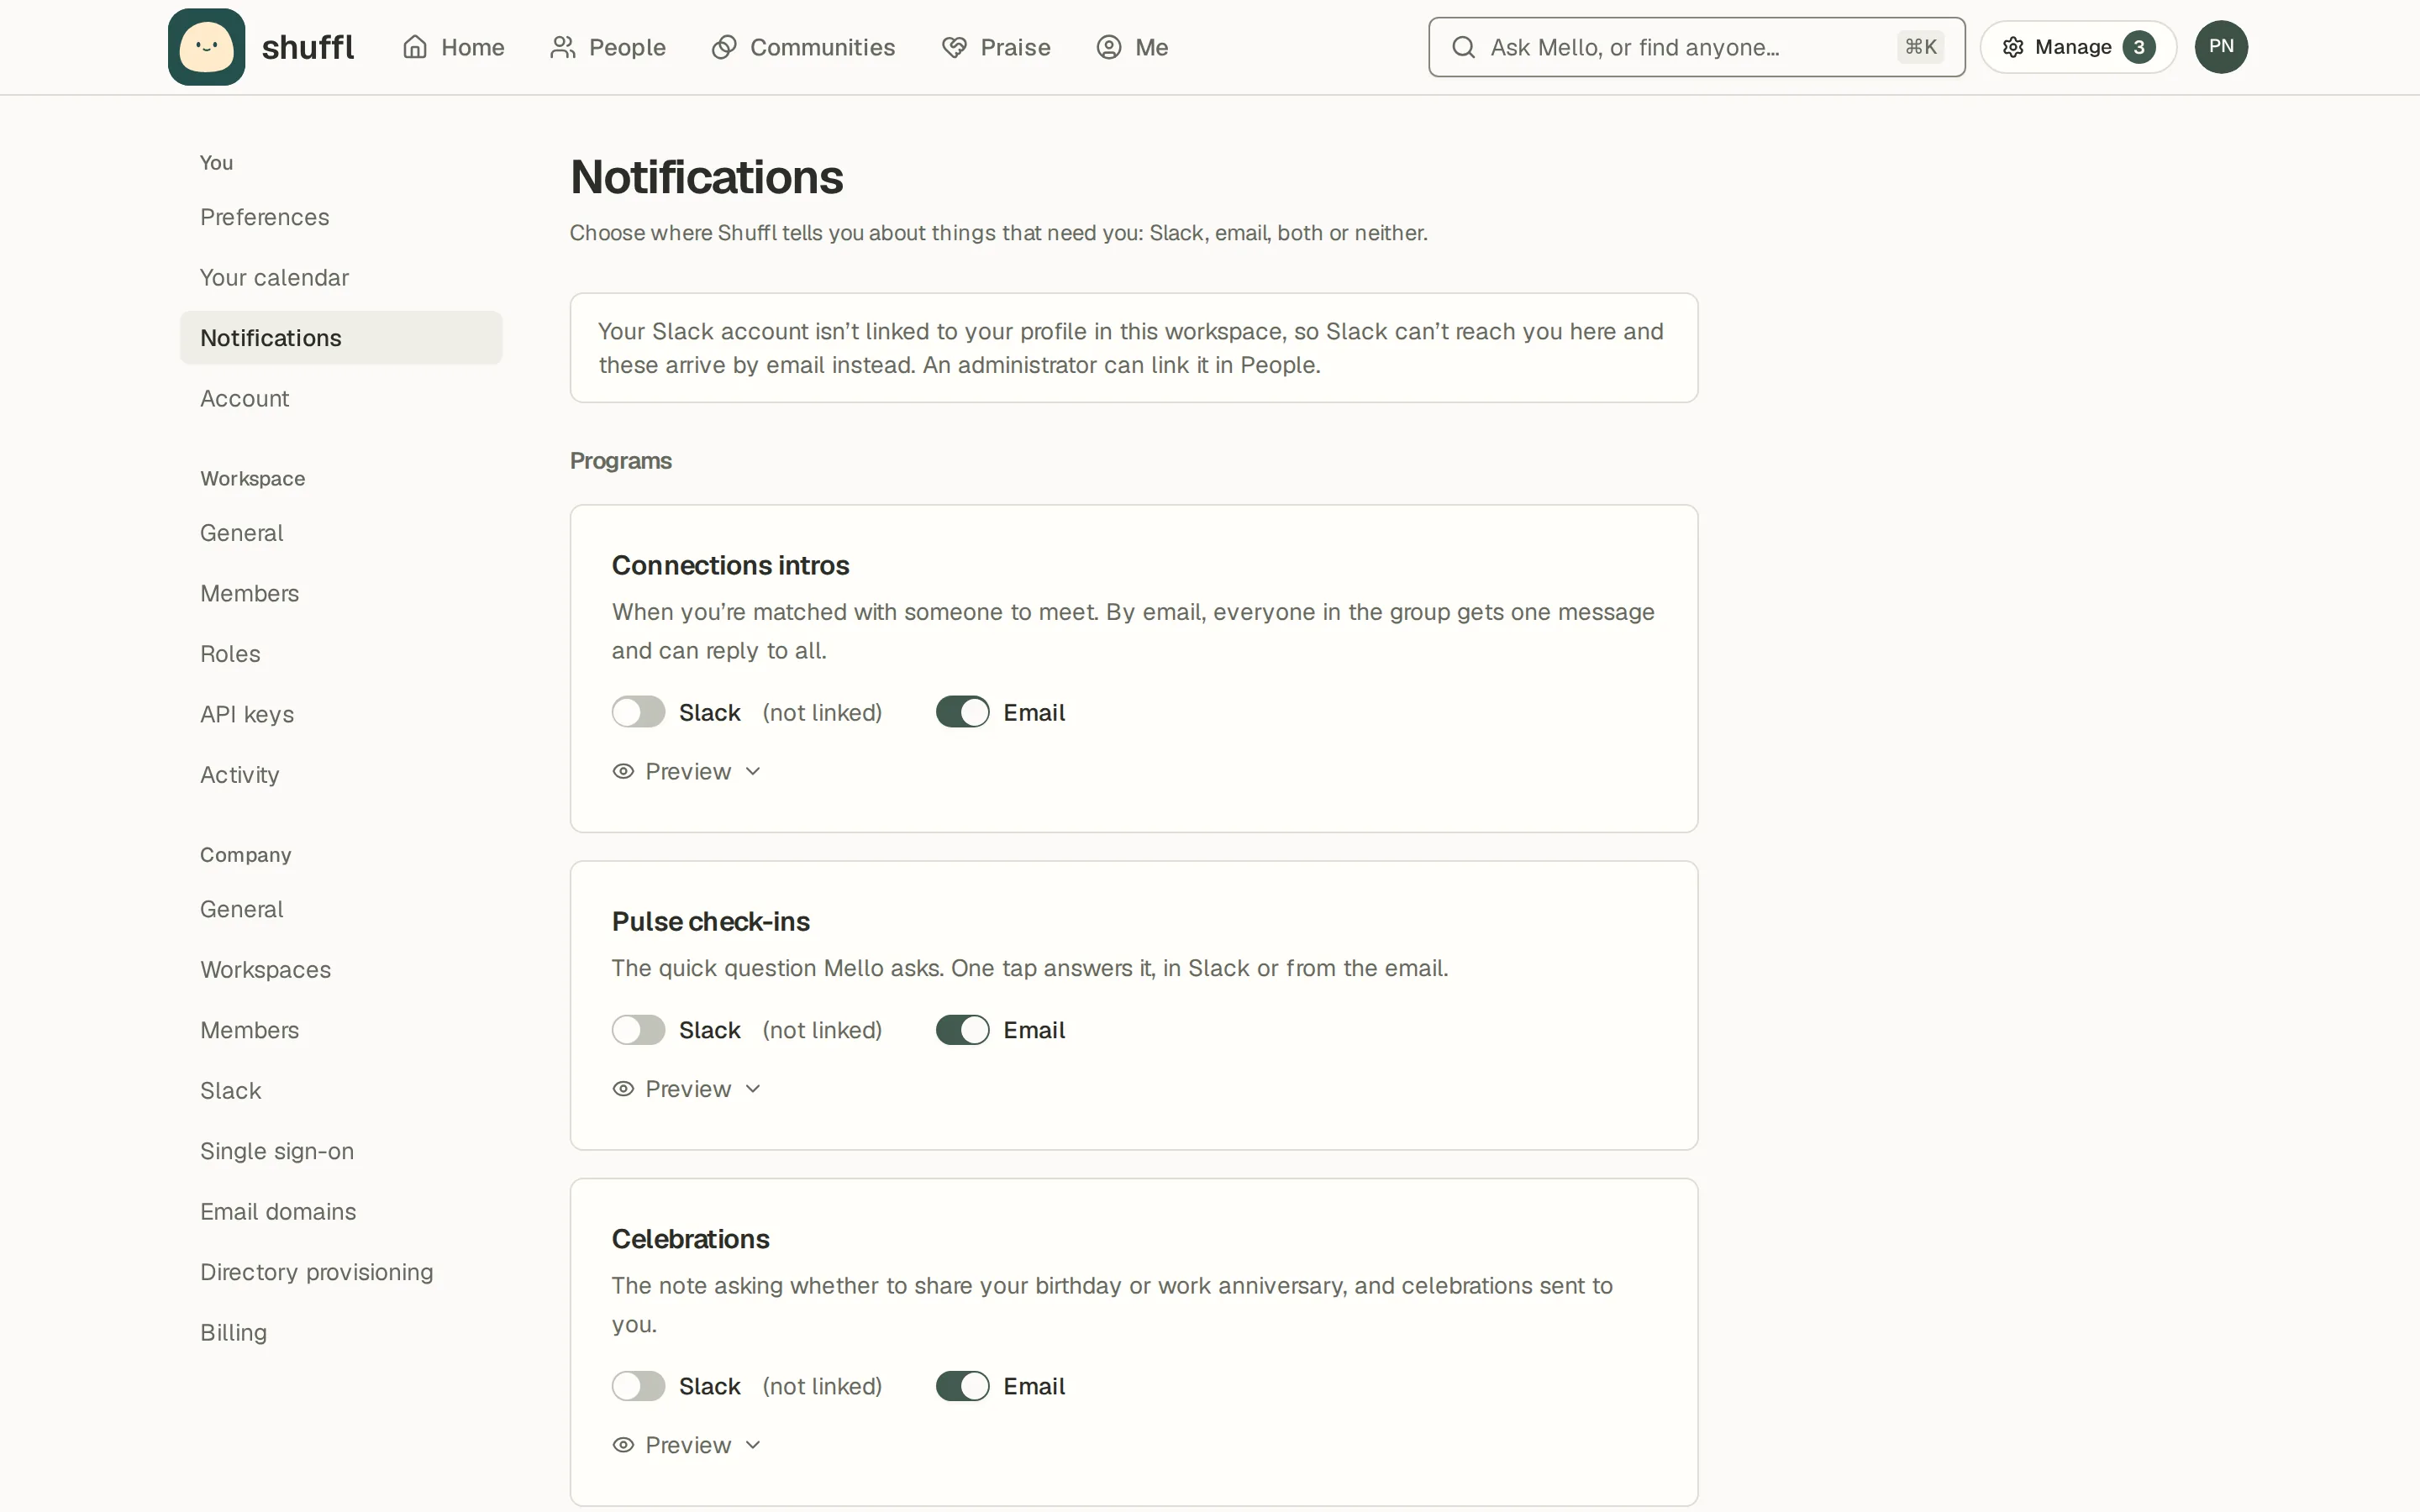This screenshot has height=1512, width=2420.
Task: Disable Email for Pulse check-ins
Action: coord(962,1030)
